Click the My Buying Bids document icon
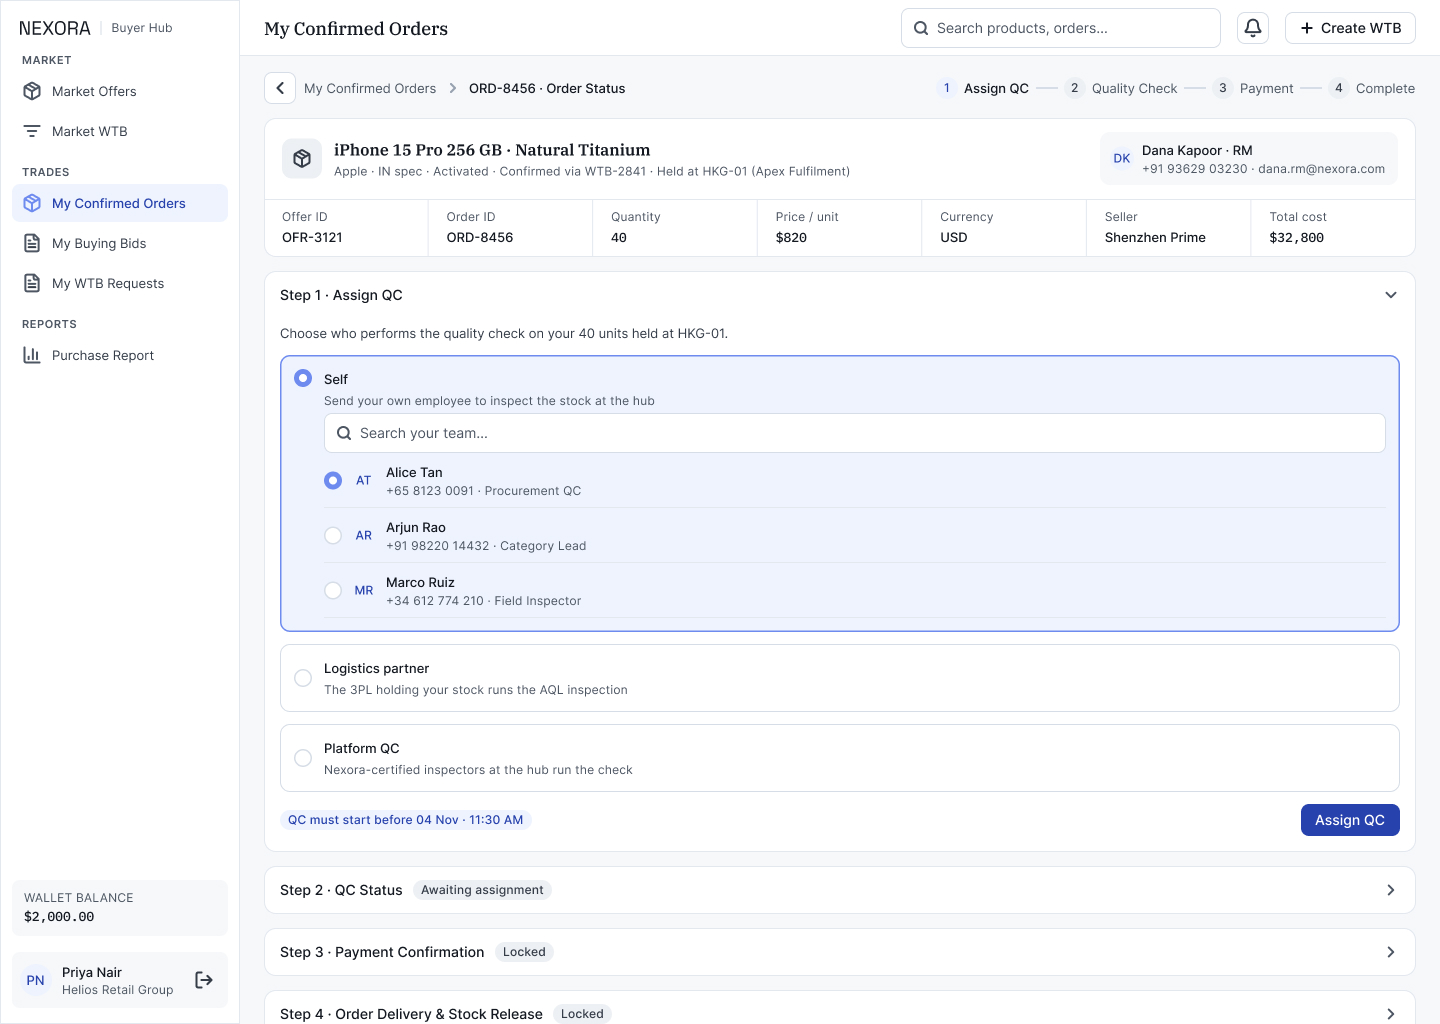This screenshot has height=1024, width=1440. pos(32,243)
